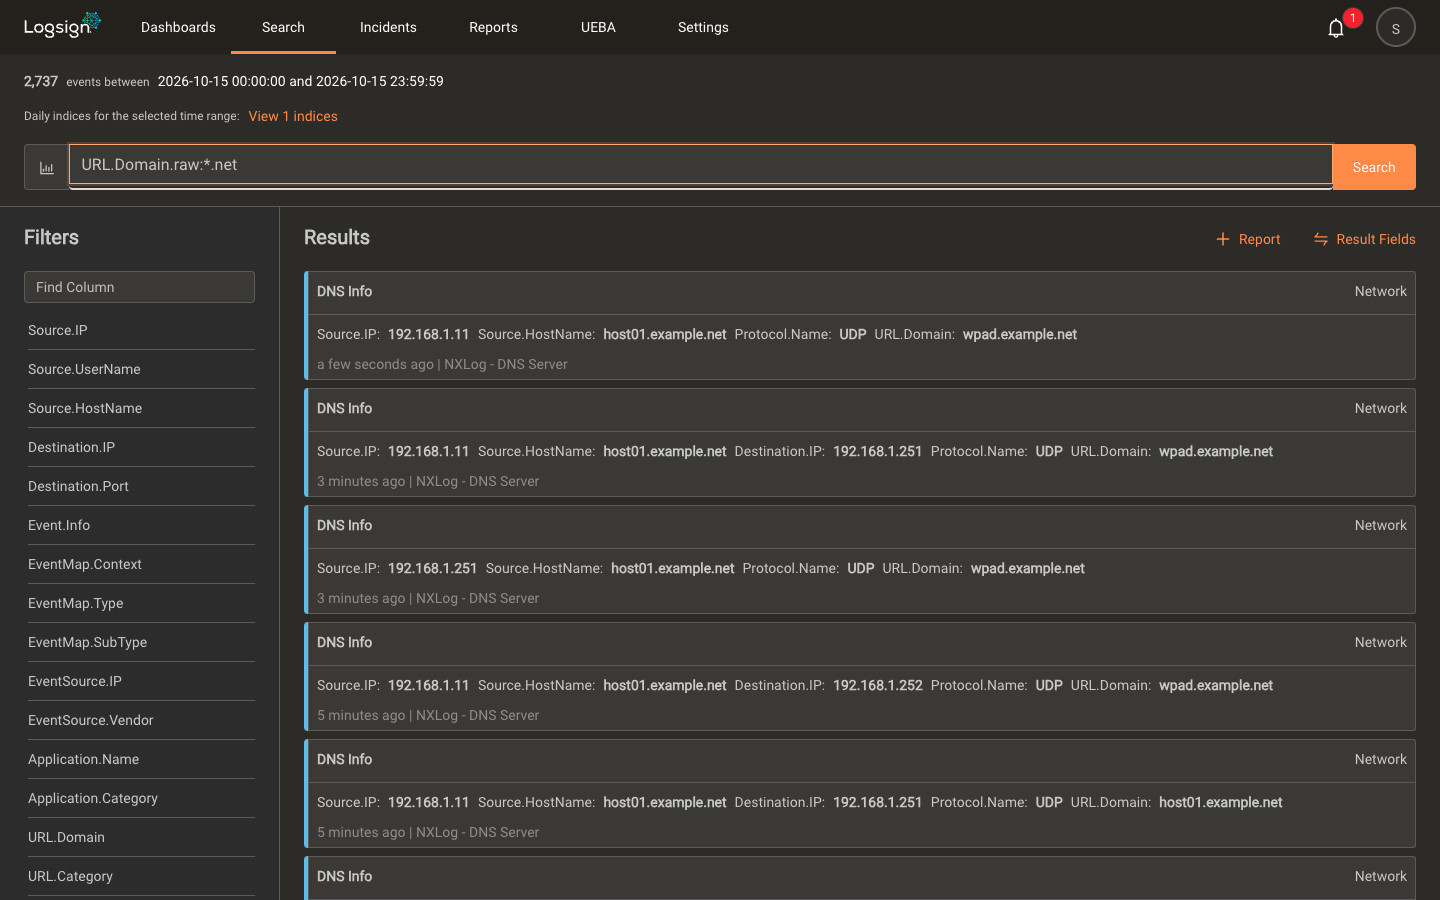Screen dimensions: 1440x900
Task: Open the View 1 indices link
Action: point(293,116)
